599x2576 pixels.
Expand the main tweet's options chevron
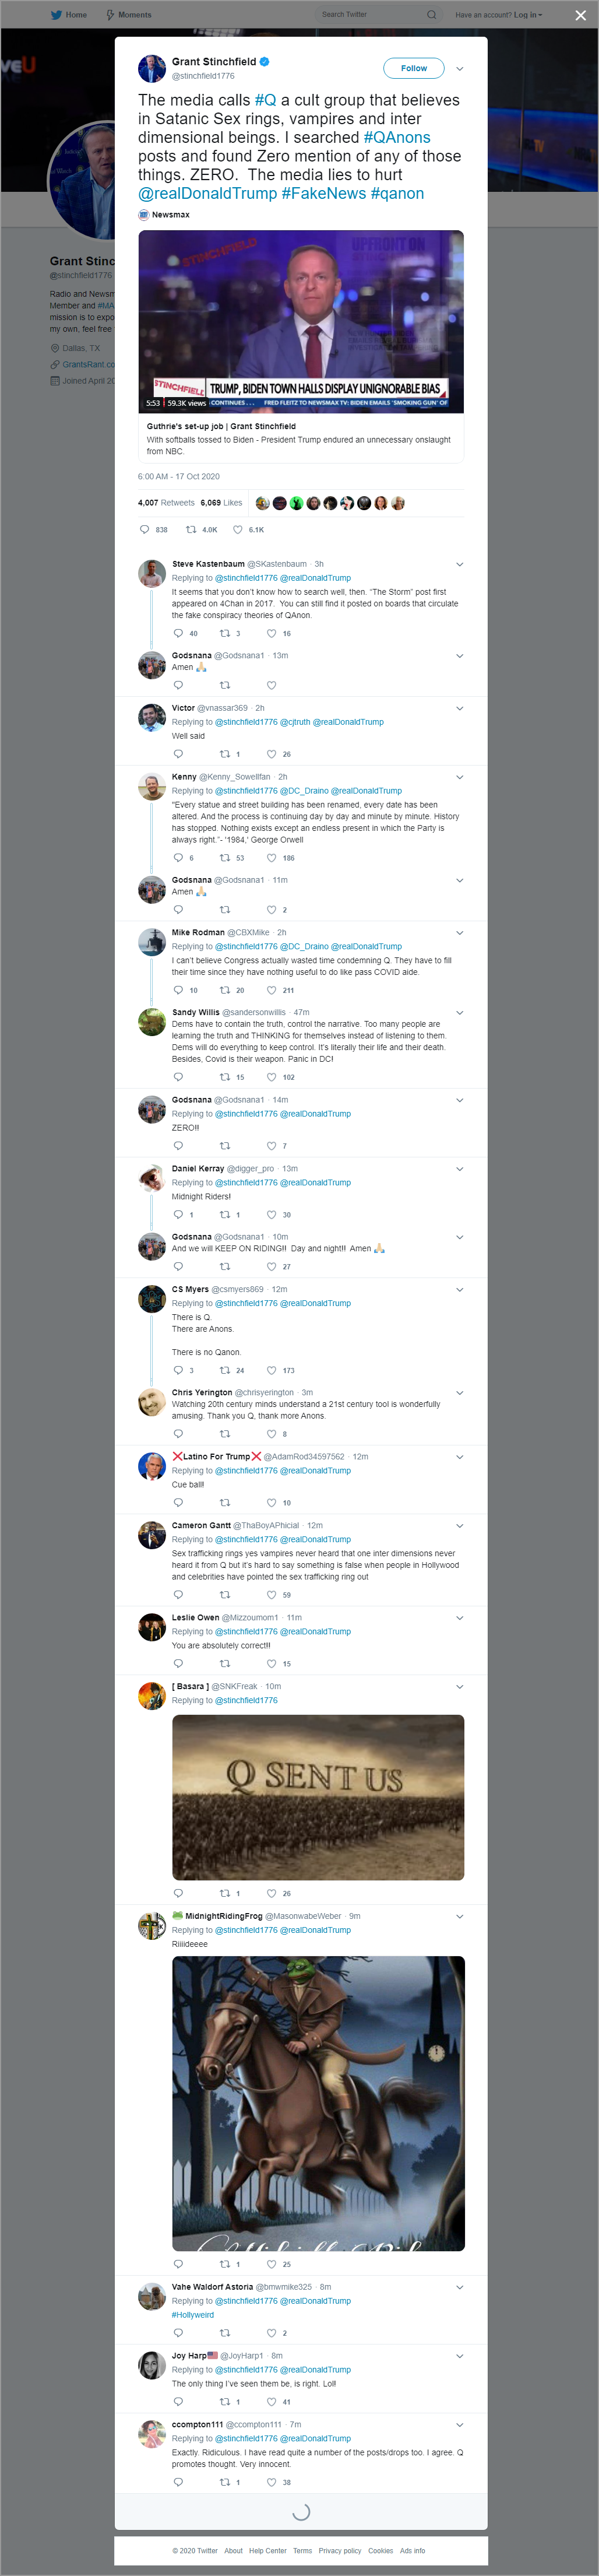click(460, 68)
